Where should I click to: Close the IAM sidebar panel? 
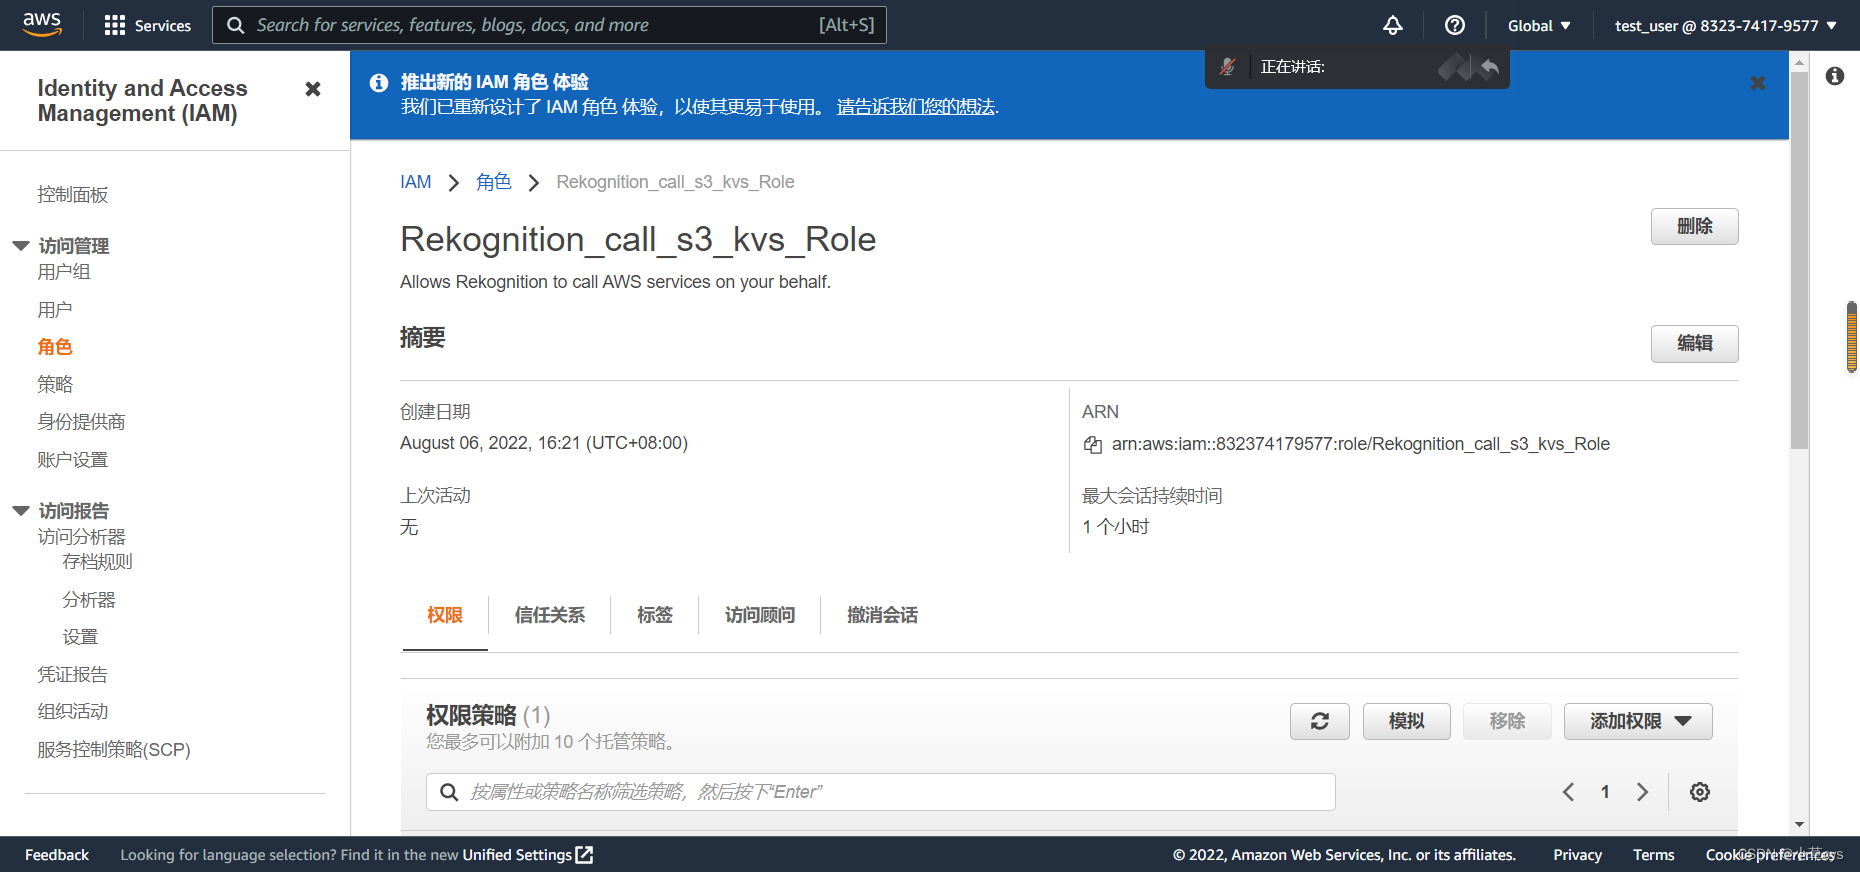coord(313,89)
